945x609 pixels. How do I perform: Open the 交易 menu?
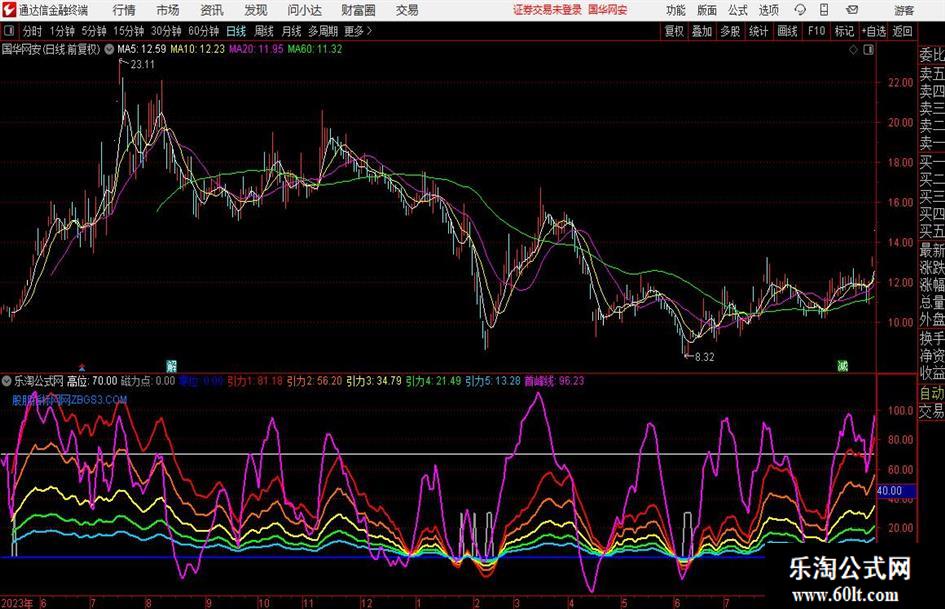[x=407, y=10]
